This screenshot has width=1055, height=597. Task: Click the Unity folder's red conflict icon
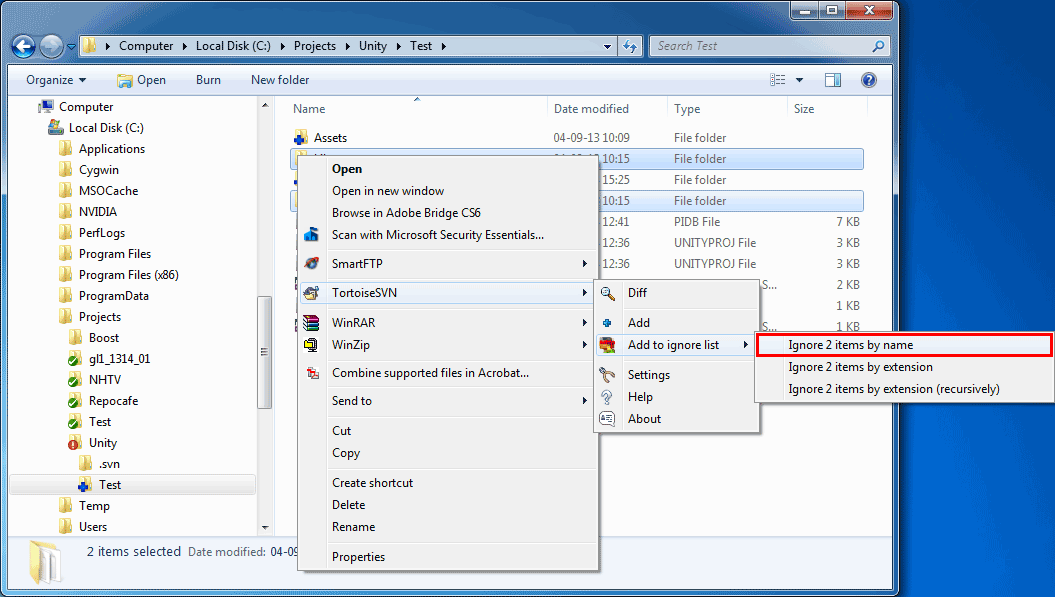pyautogui.click(x=74, y=443)
